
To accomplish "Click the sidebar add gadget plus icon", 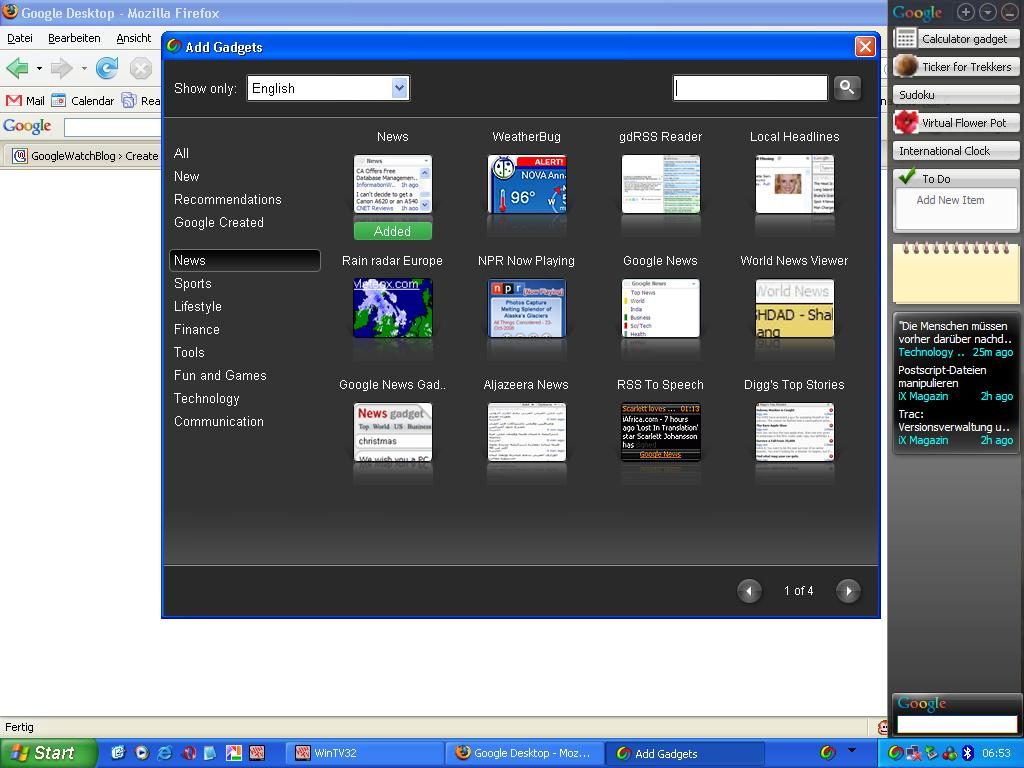I will (965, 12).
